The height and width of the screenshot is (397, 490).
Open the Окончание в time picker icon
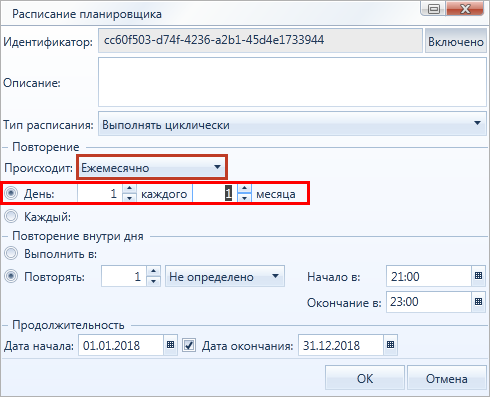coord(478,302)
